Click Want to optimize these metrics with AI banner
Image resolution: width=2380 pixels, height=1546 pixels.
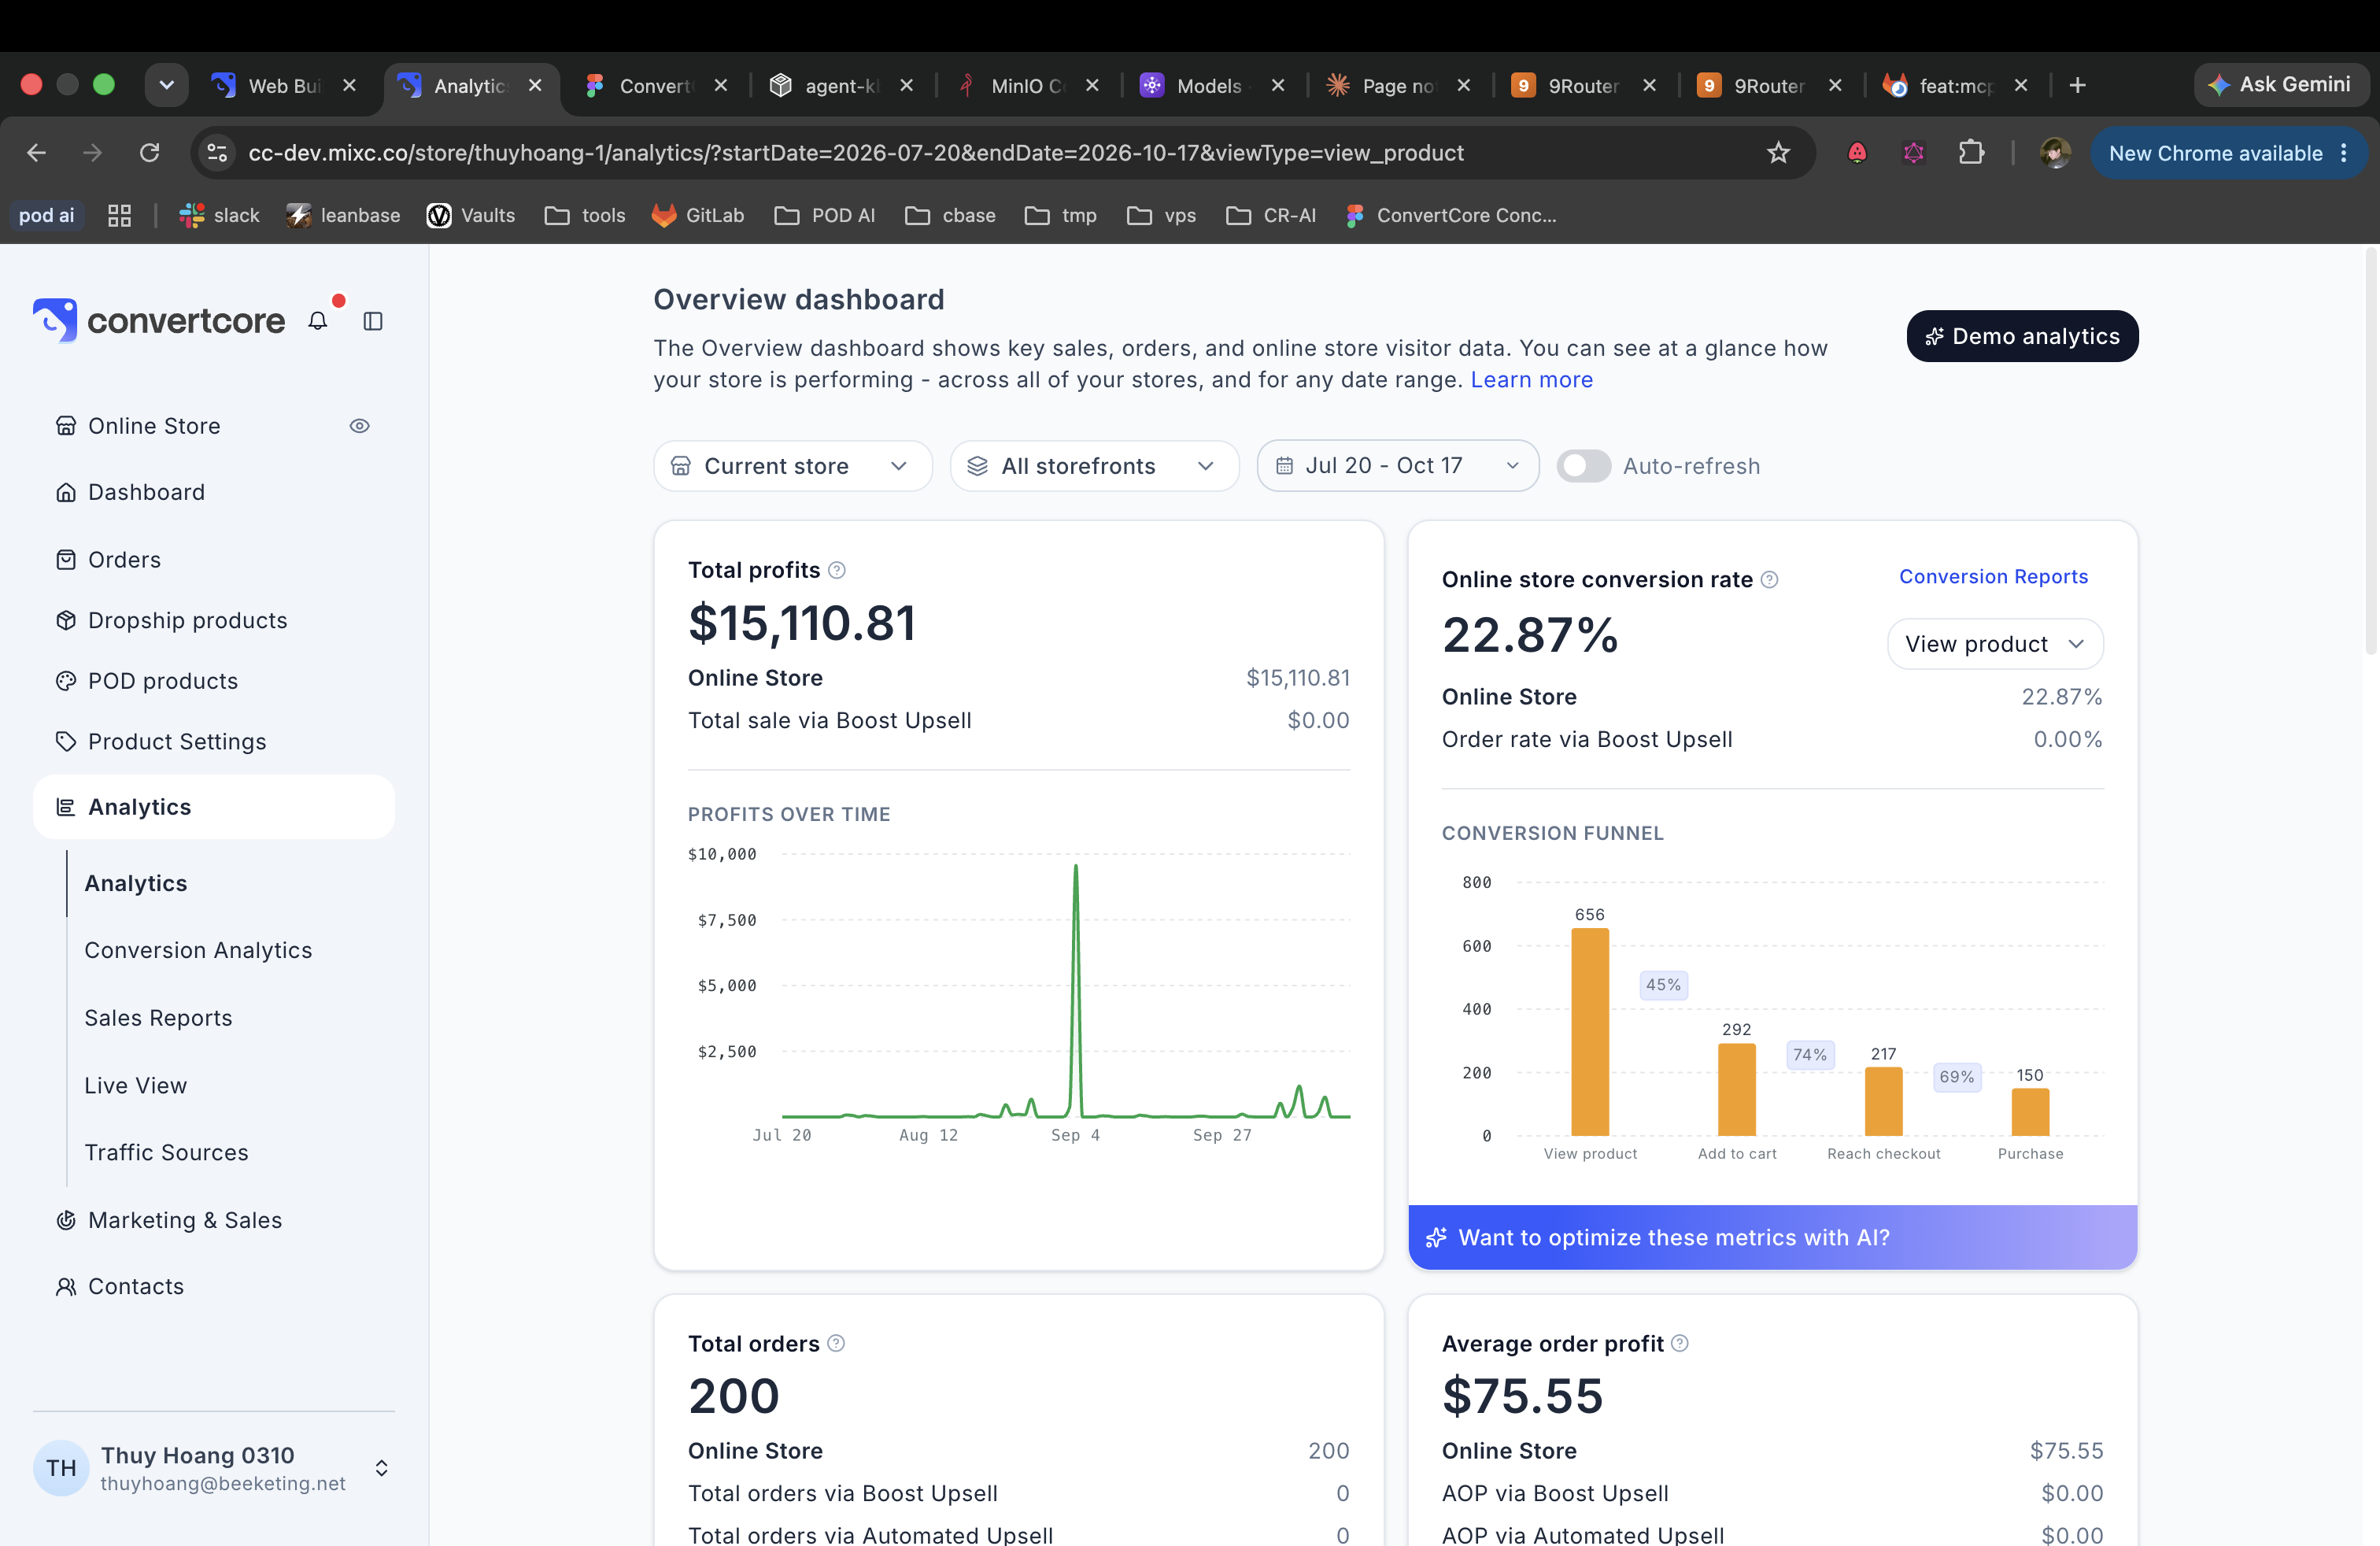click(1772, 1238)
